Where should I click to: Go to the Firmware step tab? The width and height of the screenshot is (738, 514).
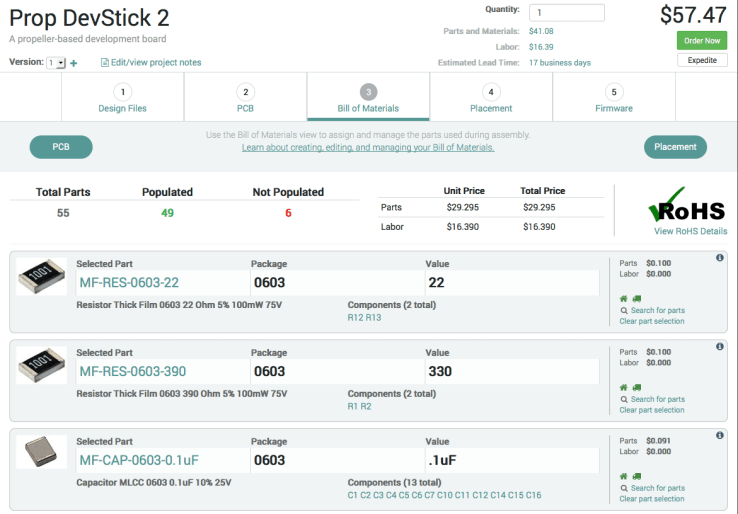point(614,98)
